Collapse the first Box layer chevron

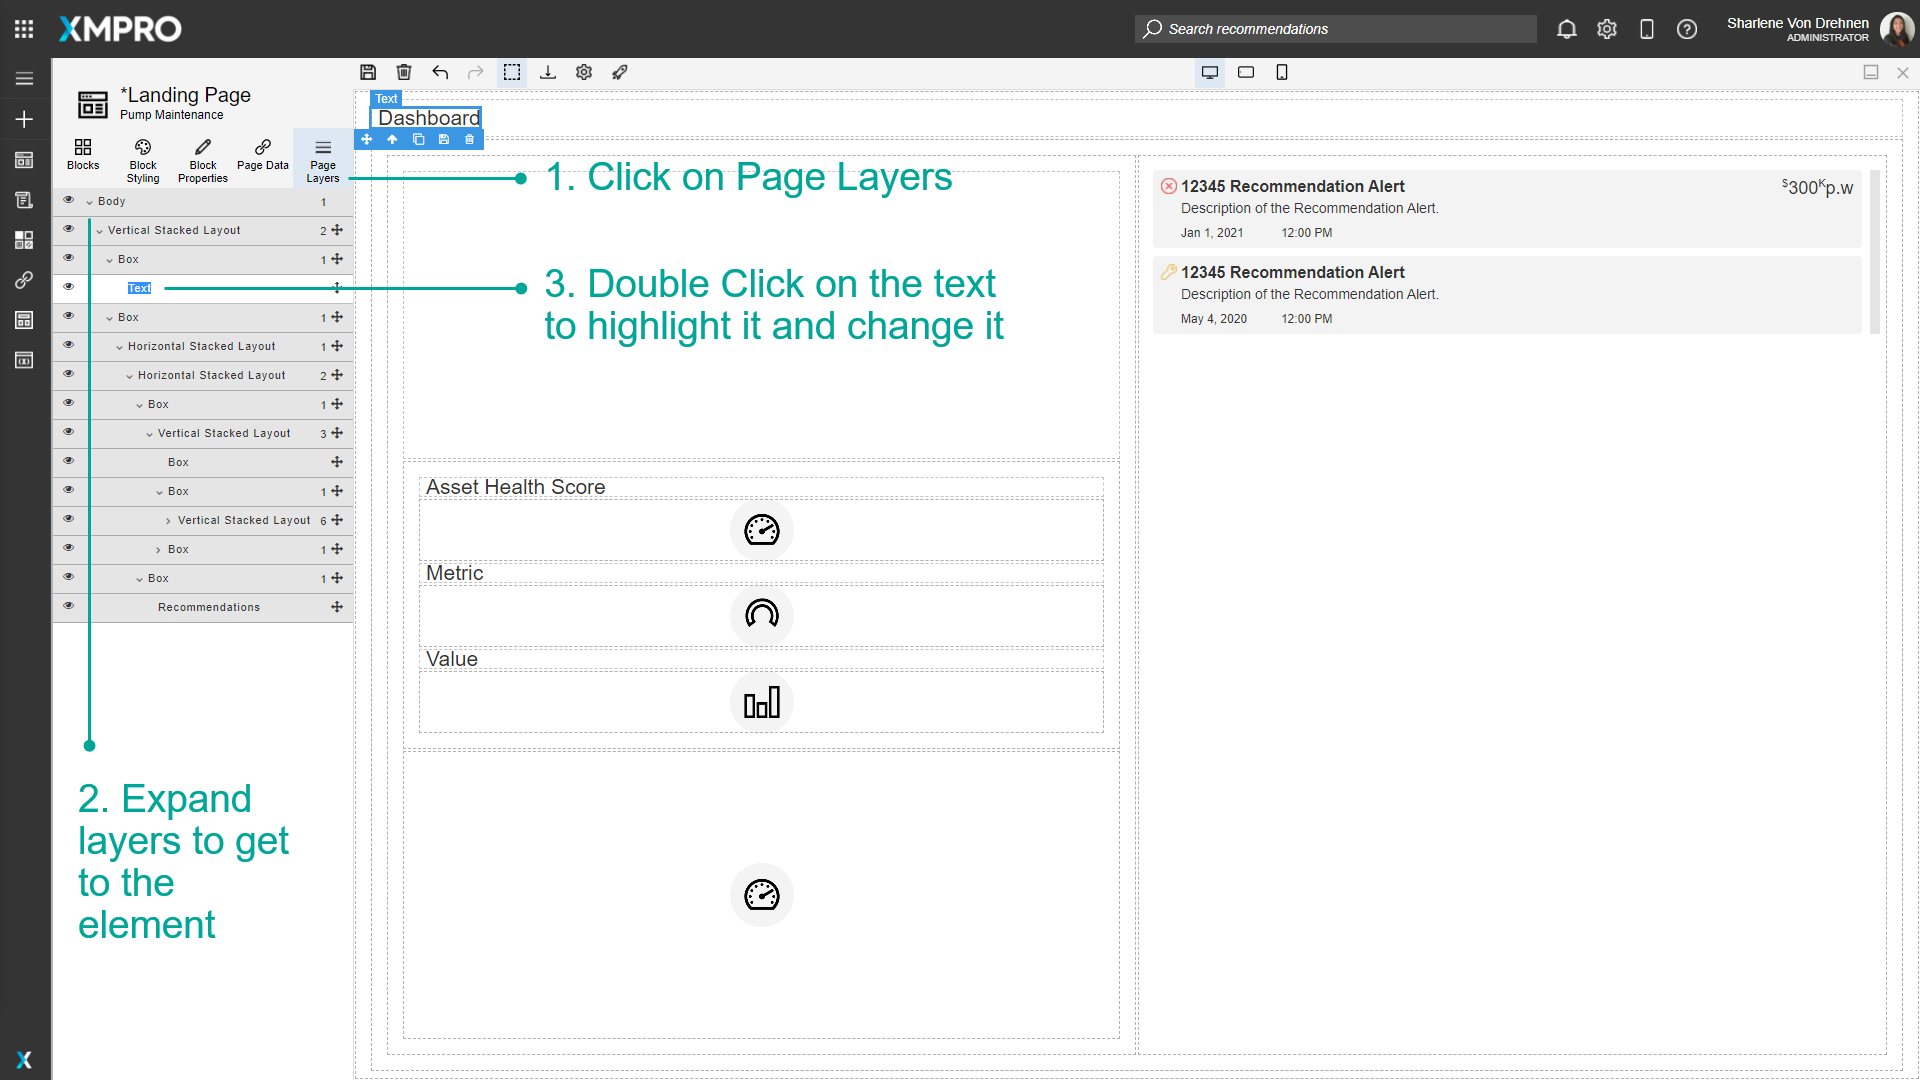pos(110,258)
